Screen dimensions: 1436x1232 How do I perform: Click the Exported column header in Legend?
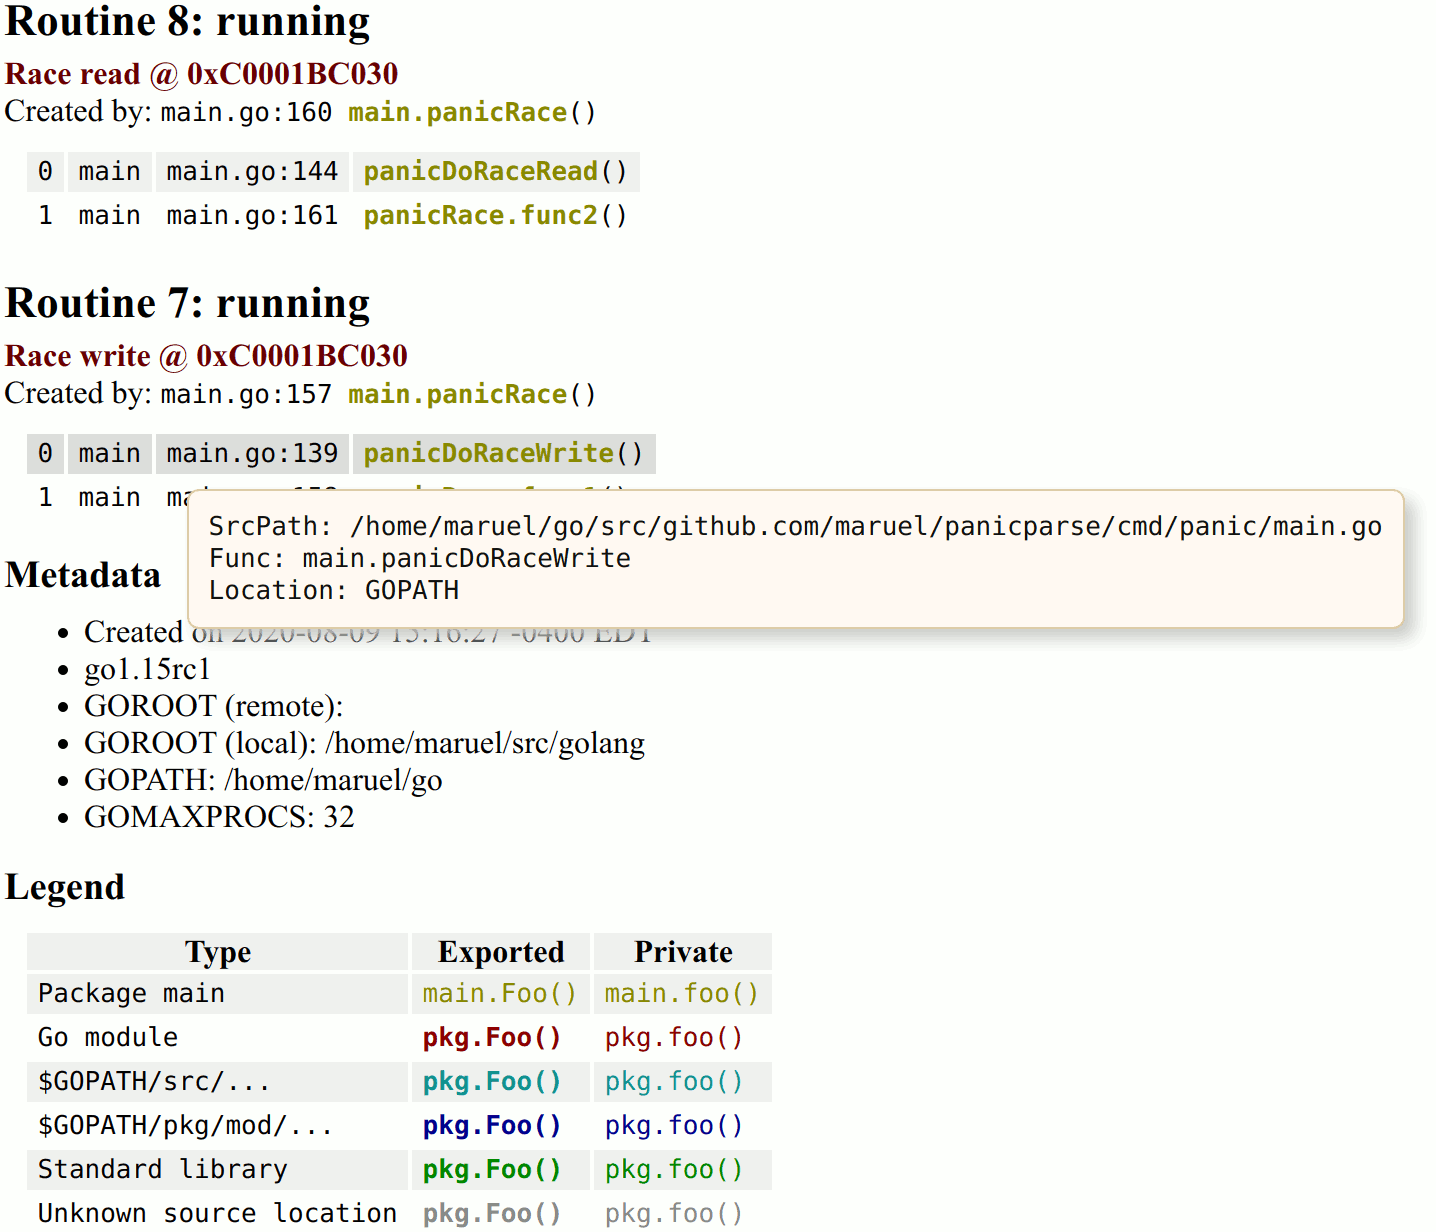[500, 952]
